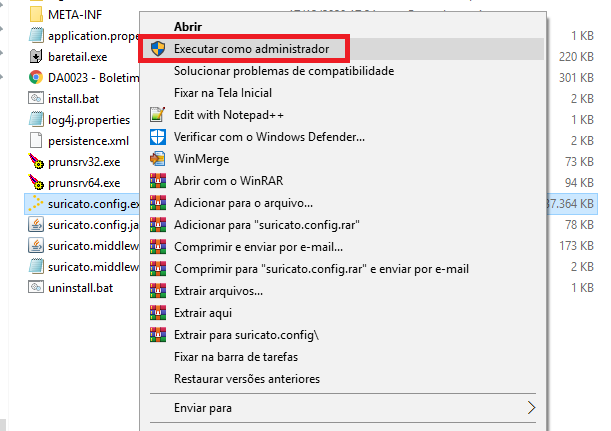Select Comprimir e enviar por e-mail
This screenshot has width=611, height=431.
pyautogui.click(x=258, y=246)
